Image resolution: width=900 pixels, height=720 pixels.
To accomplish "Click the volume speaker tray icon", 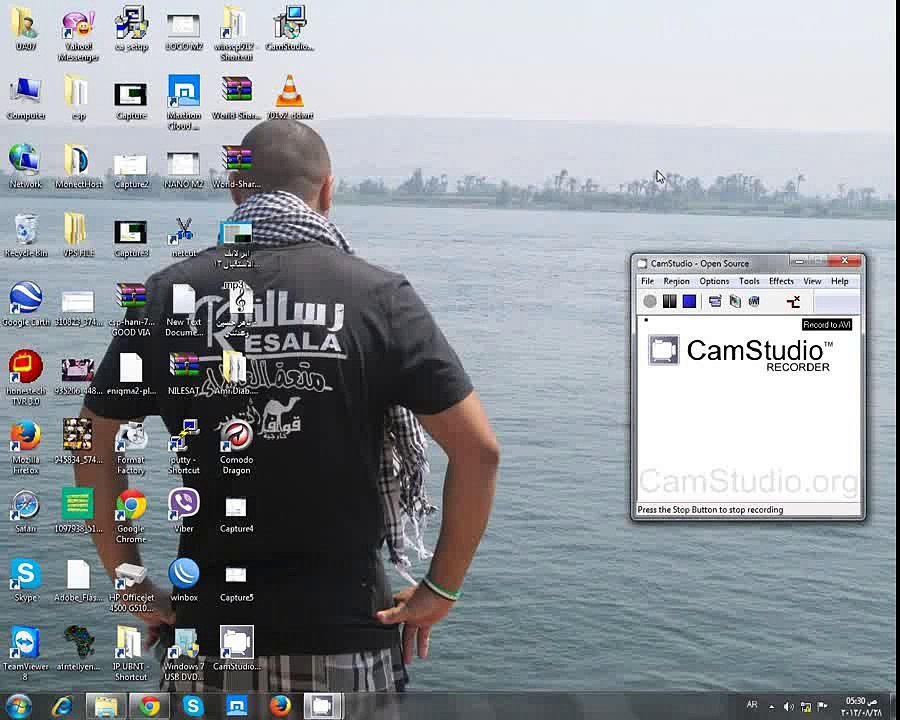I will pos(789,707).
